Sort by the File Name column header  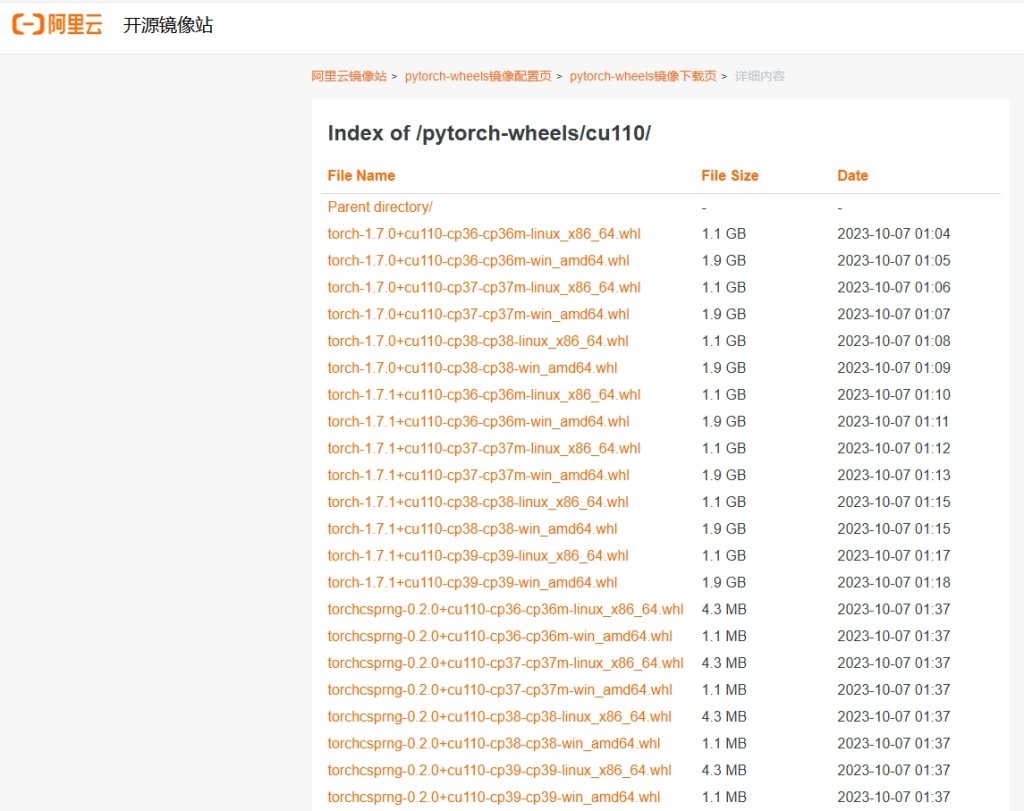(361, 176)
